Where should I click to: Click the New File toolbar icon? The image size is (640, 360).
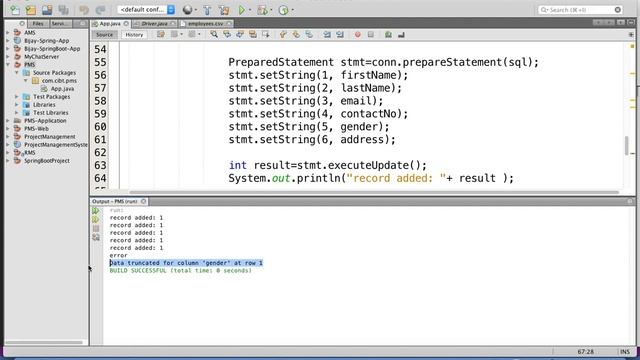coord(15,10)
